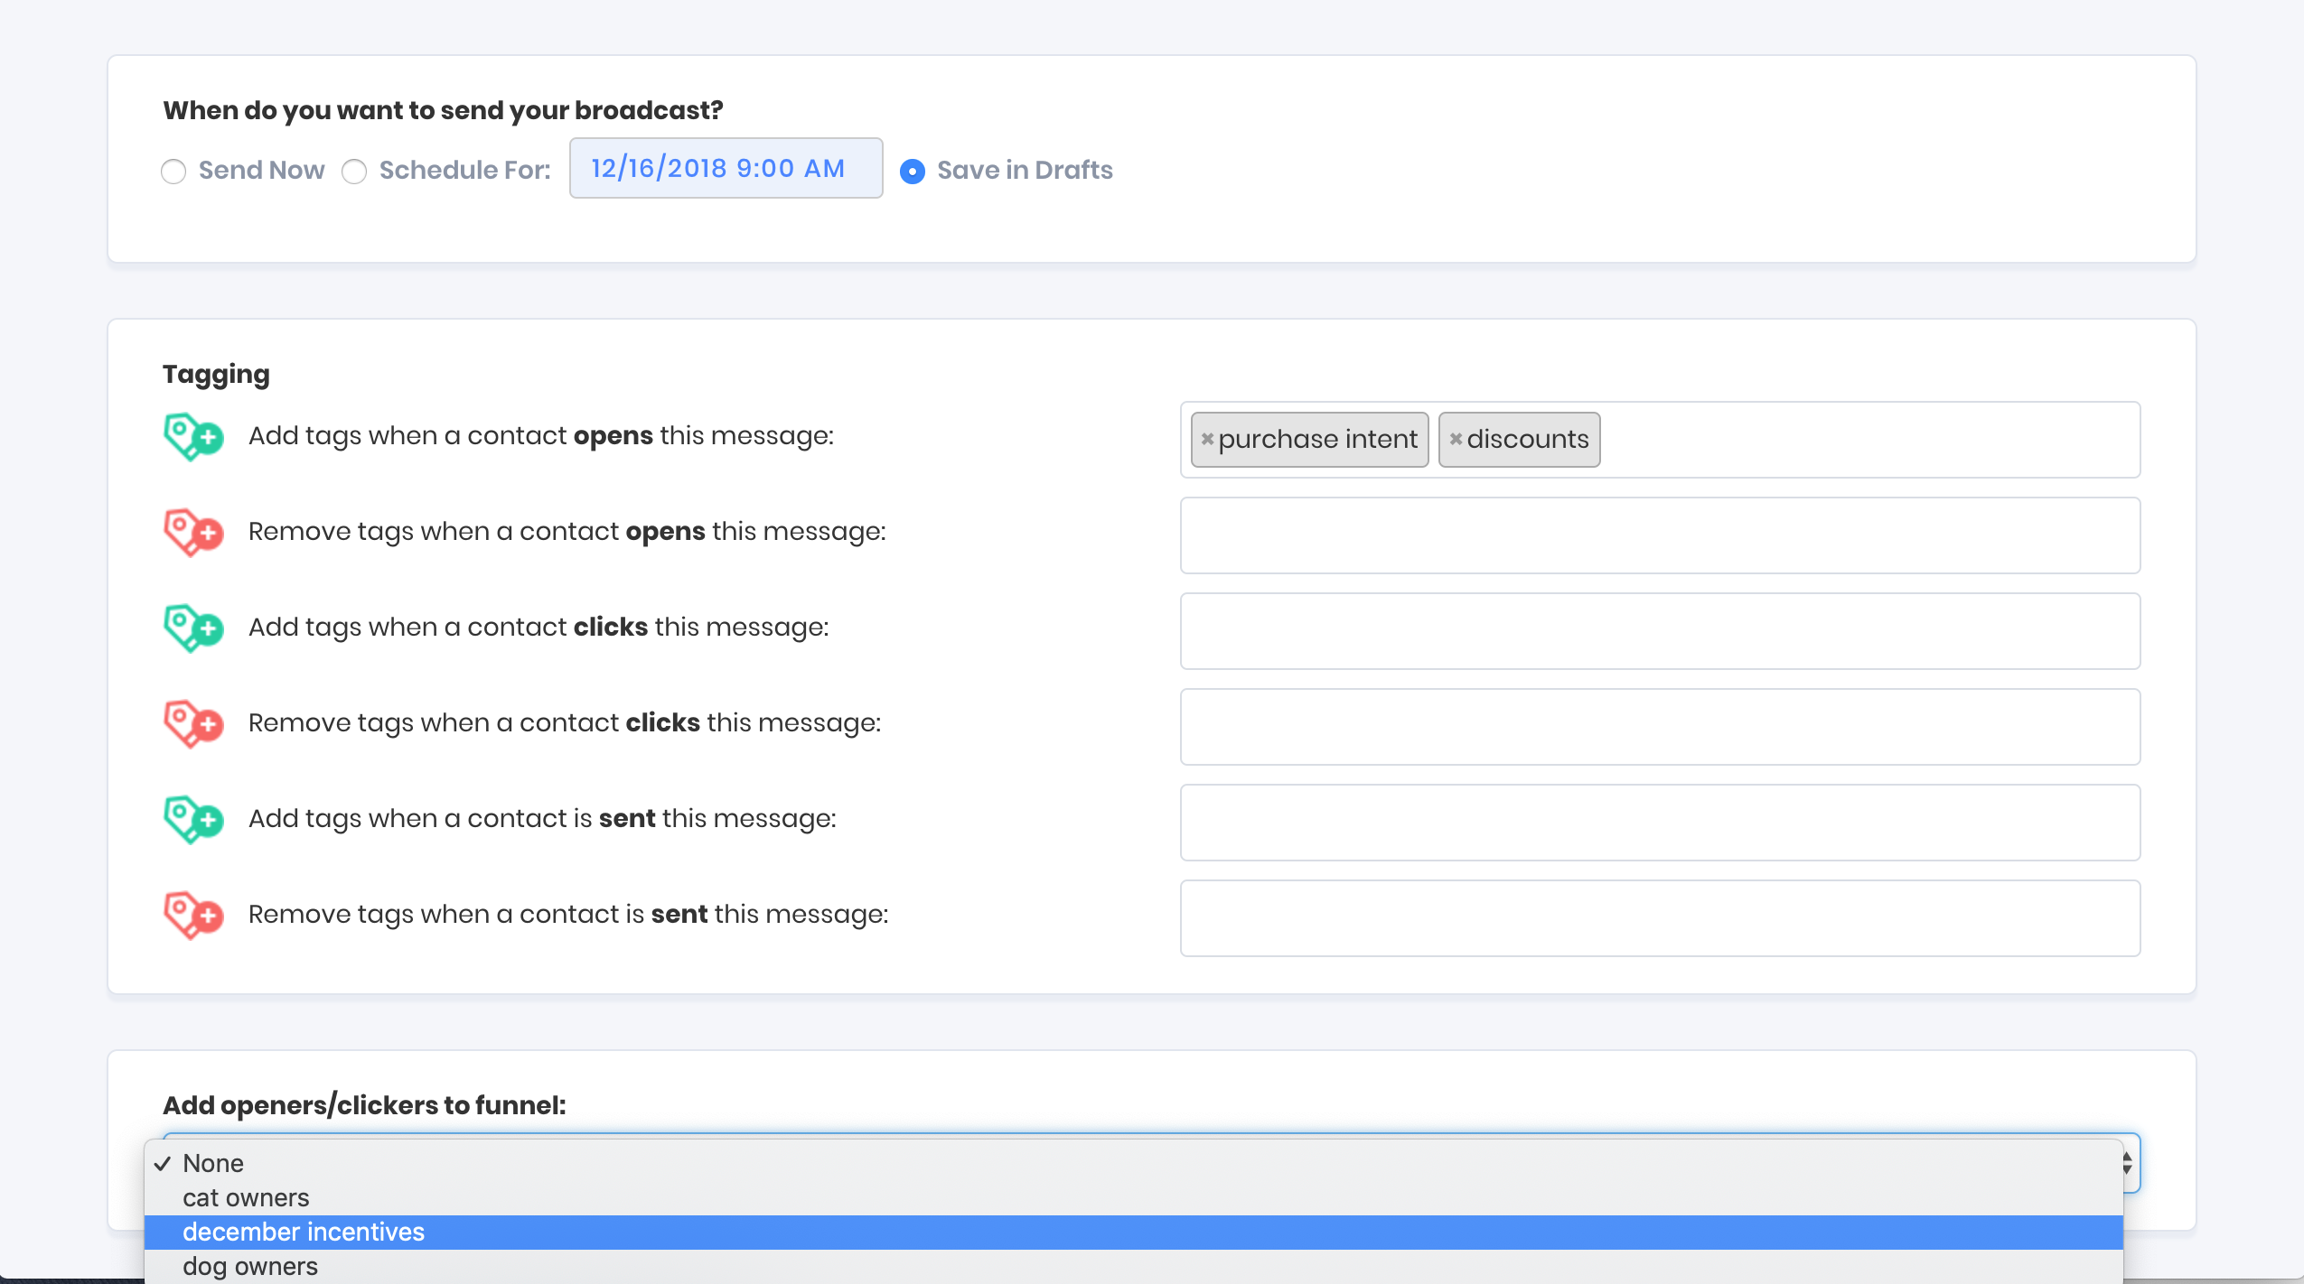The width and height of the screenshot is (2304, 1284).
Task: Select the Send Now radio option
Action: point(174,171)
